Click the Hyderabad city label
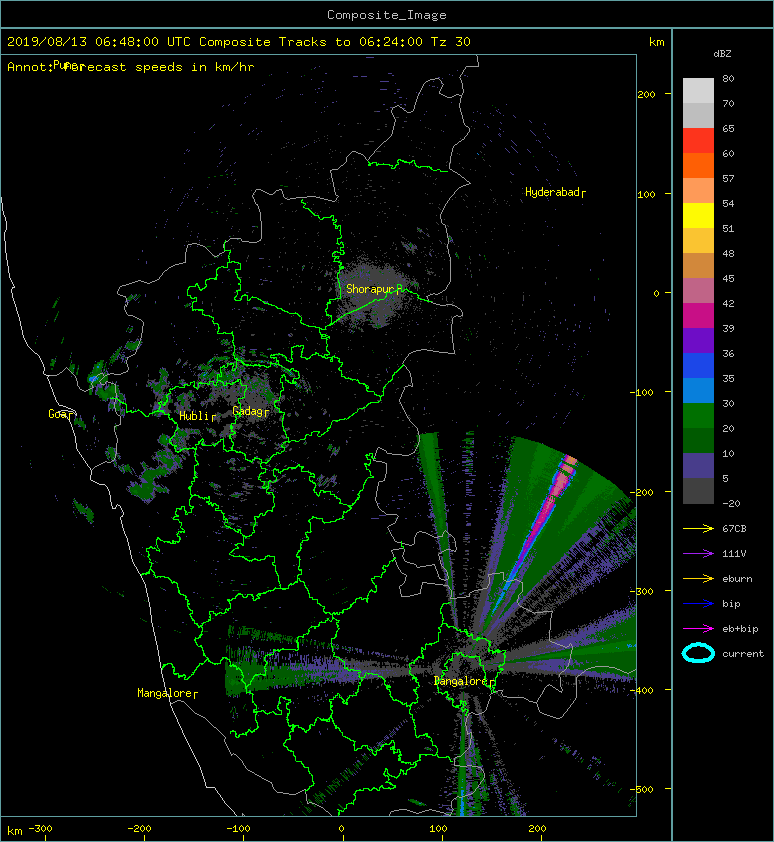 point(552,192)
